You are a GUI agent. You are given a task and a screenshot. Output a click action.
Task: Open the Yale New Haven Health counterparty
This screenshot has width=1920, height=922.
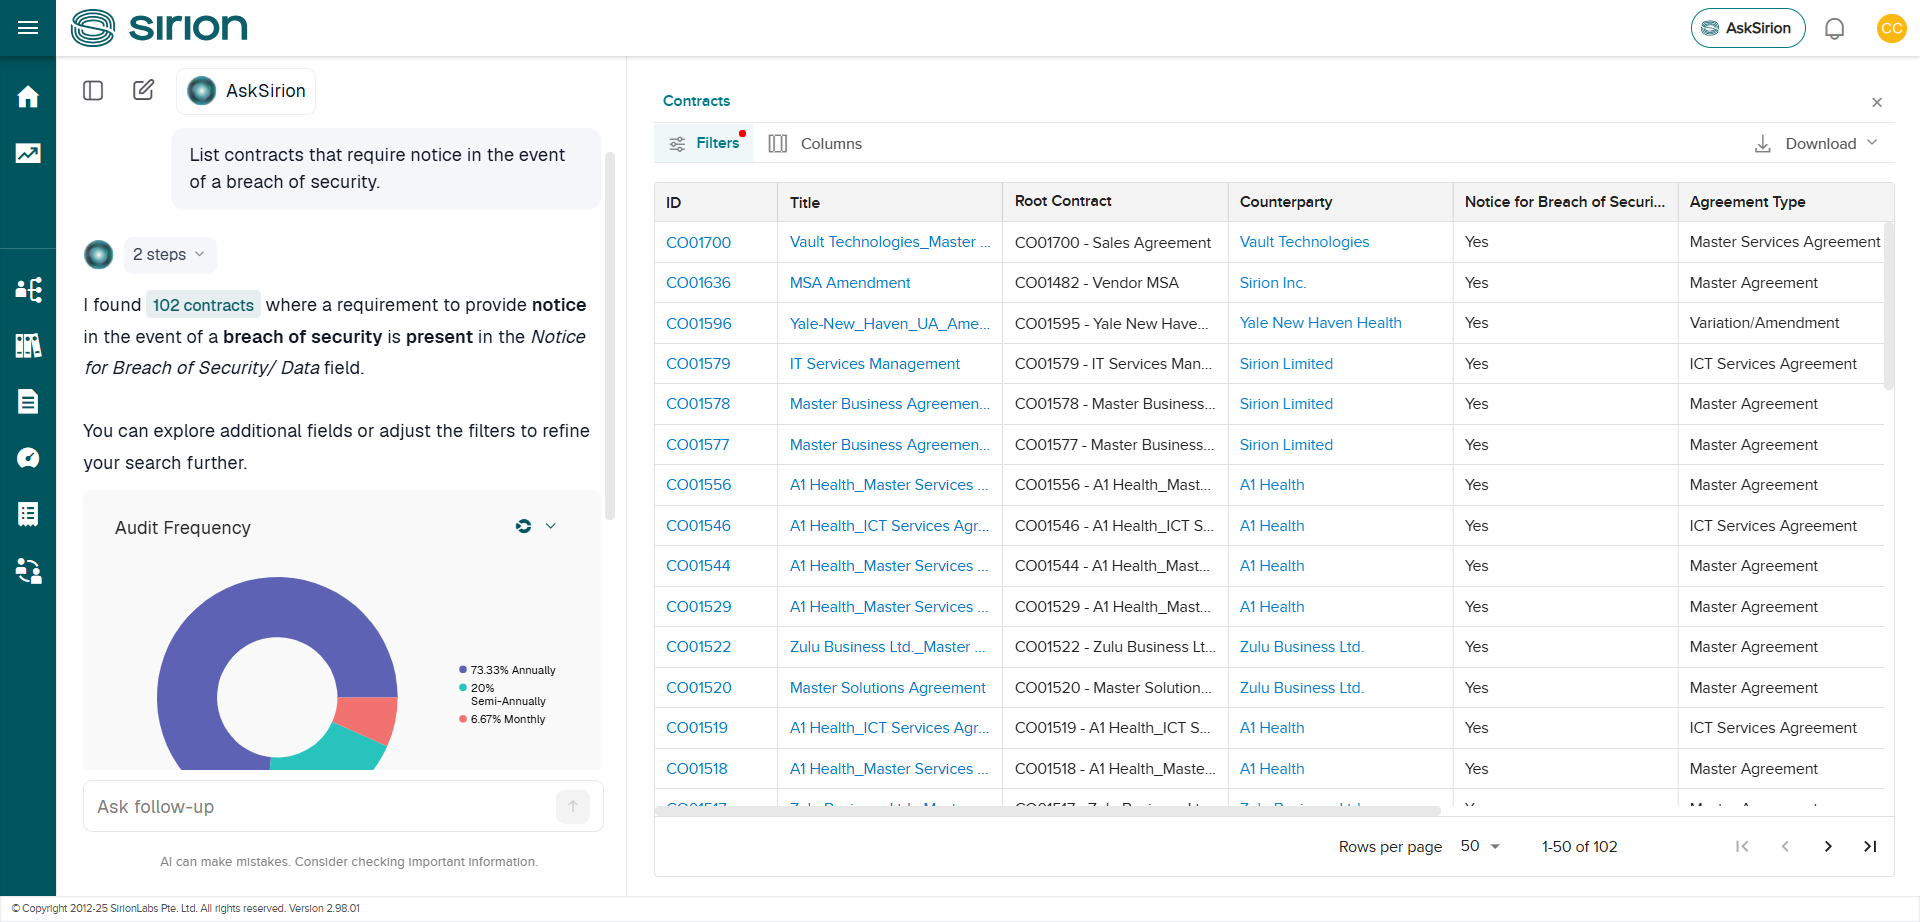[x=1320, y=323]
